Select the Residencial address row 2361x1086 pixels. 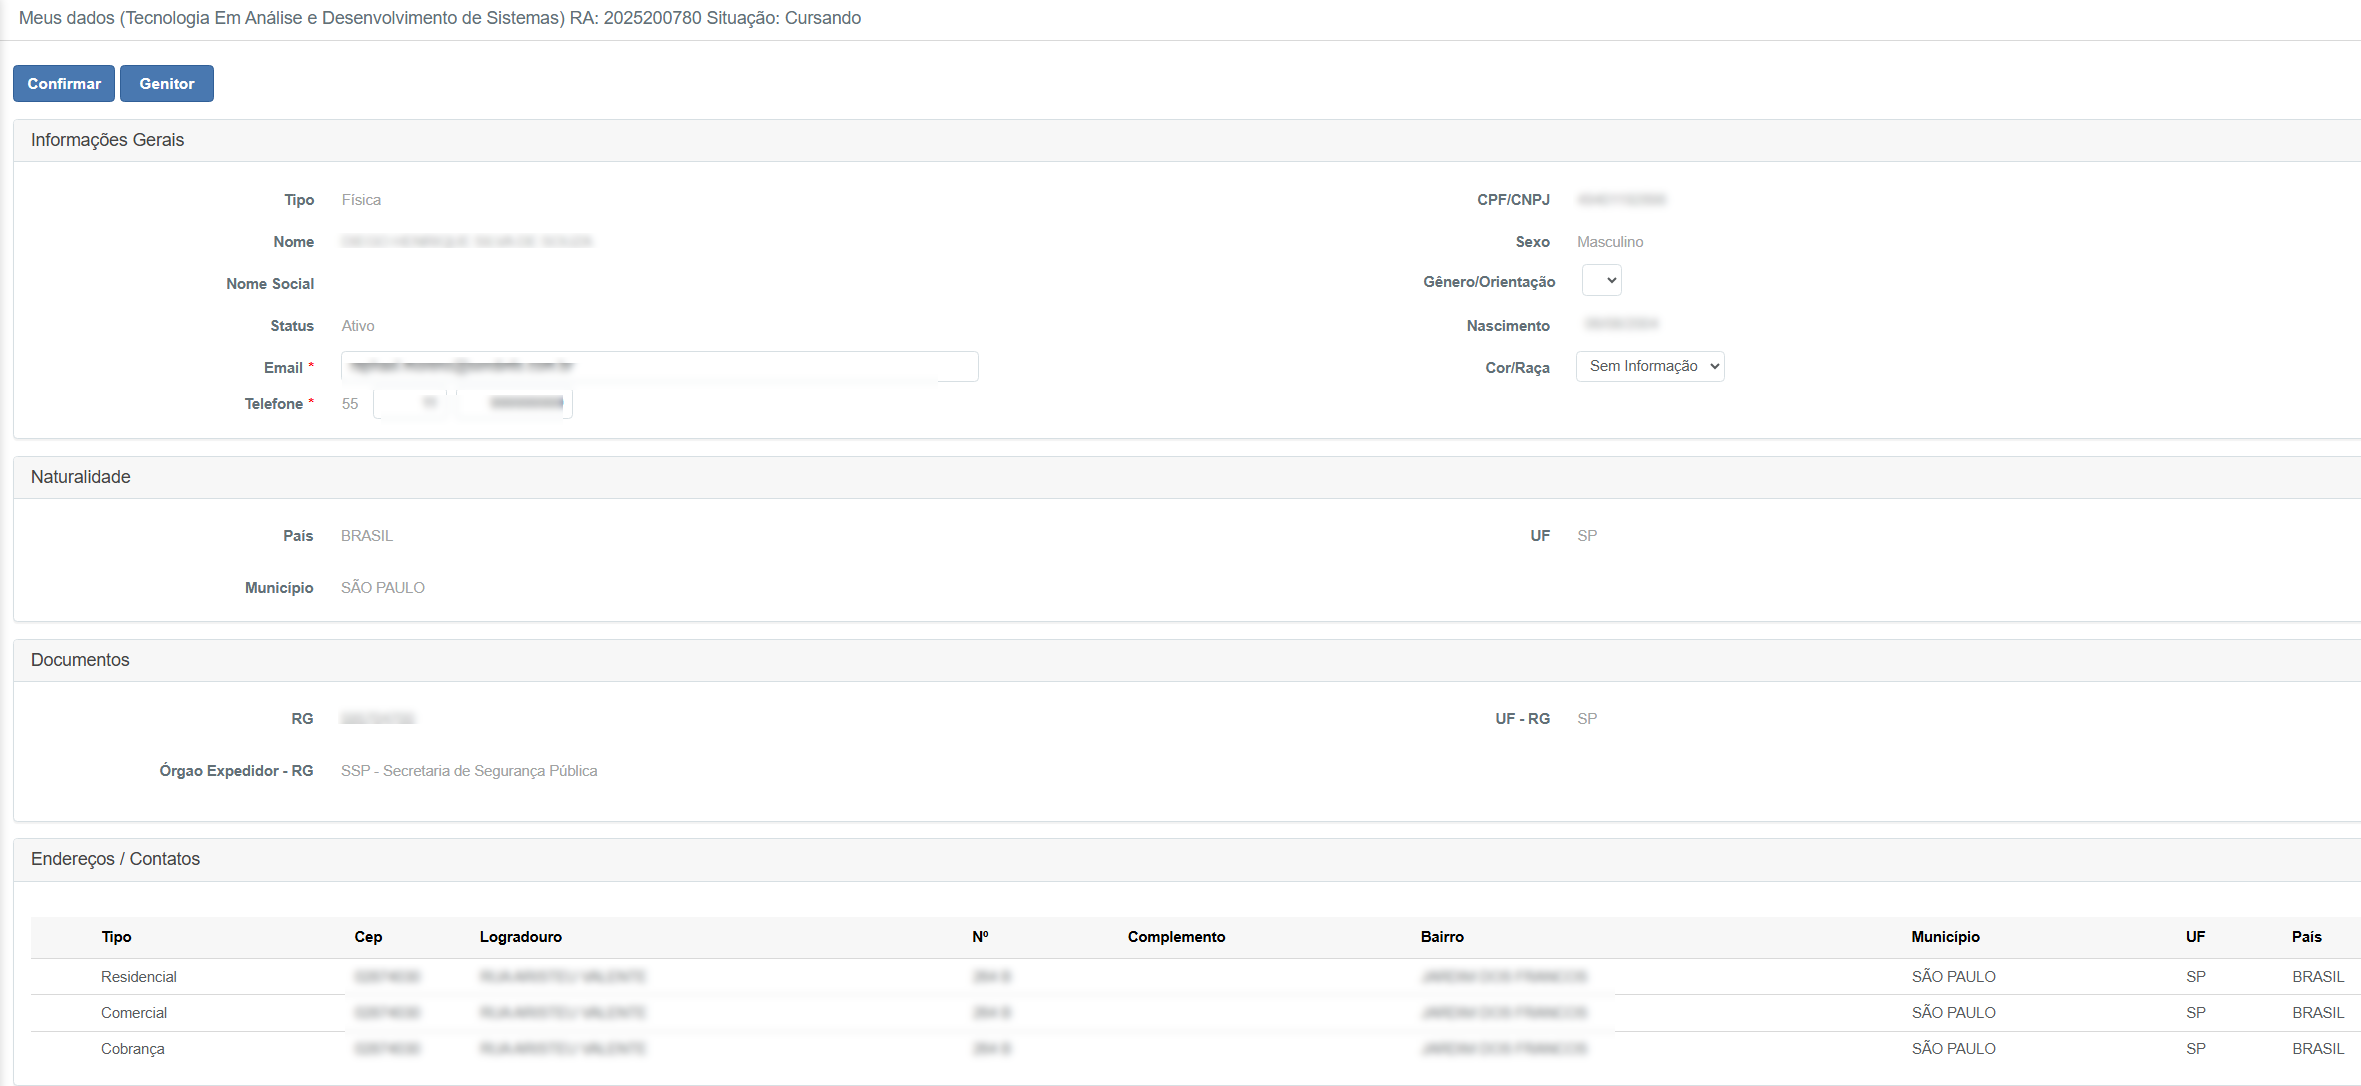[139, 977]
